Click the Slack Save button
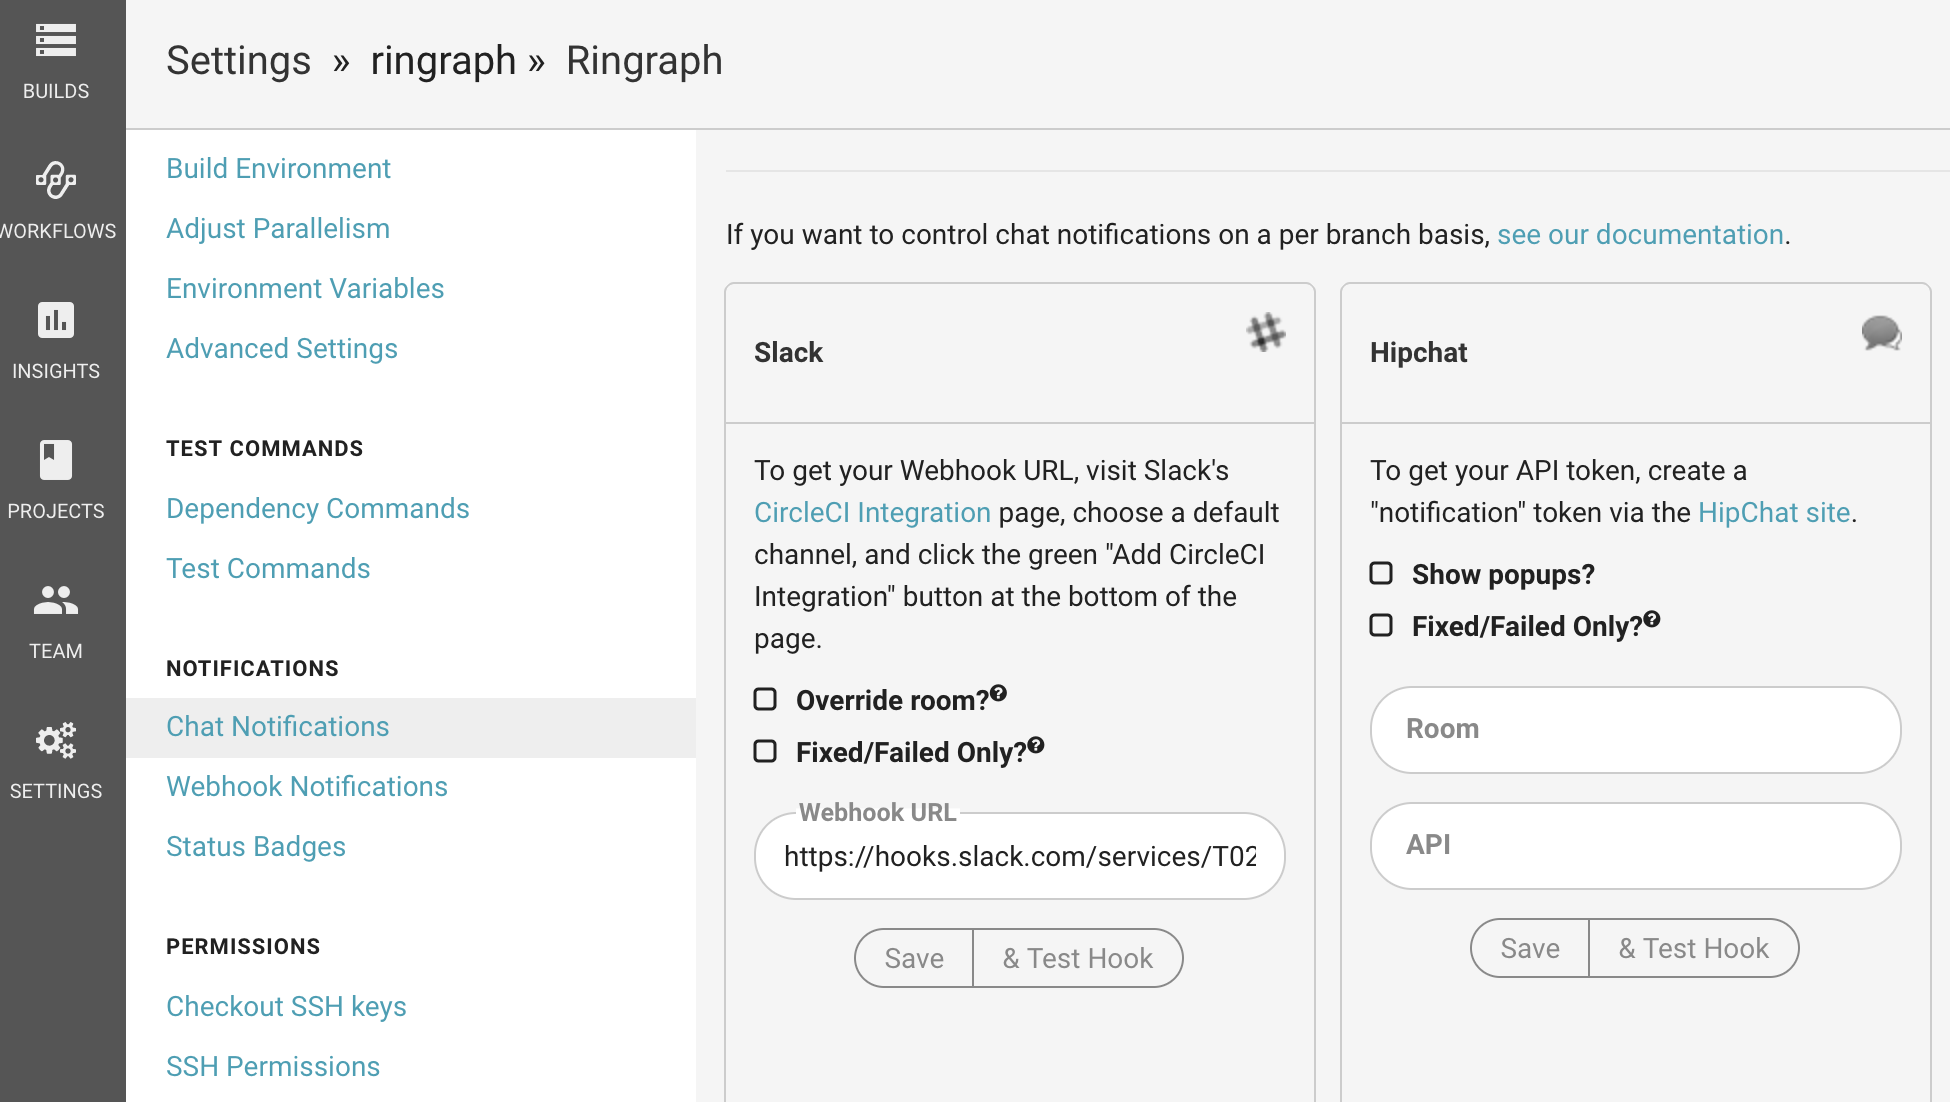Screen dimensions: 1950x1102 pyautogui.click(x=914, y=958)
